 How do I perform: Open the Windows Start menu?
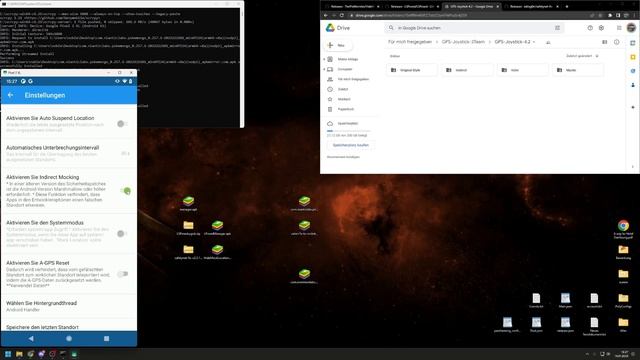[x=8, y=354]
